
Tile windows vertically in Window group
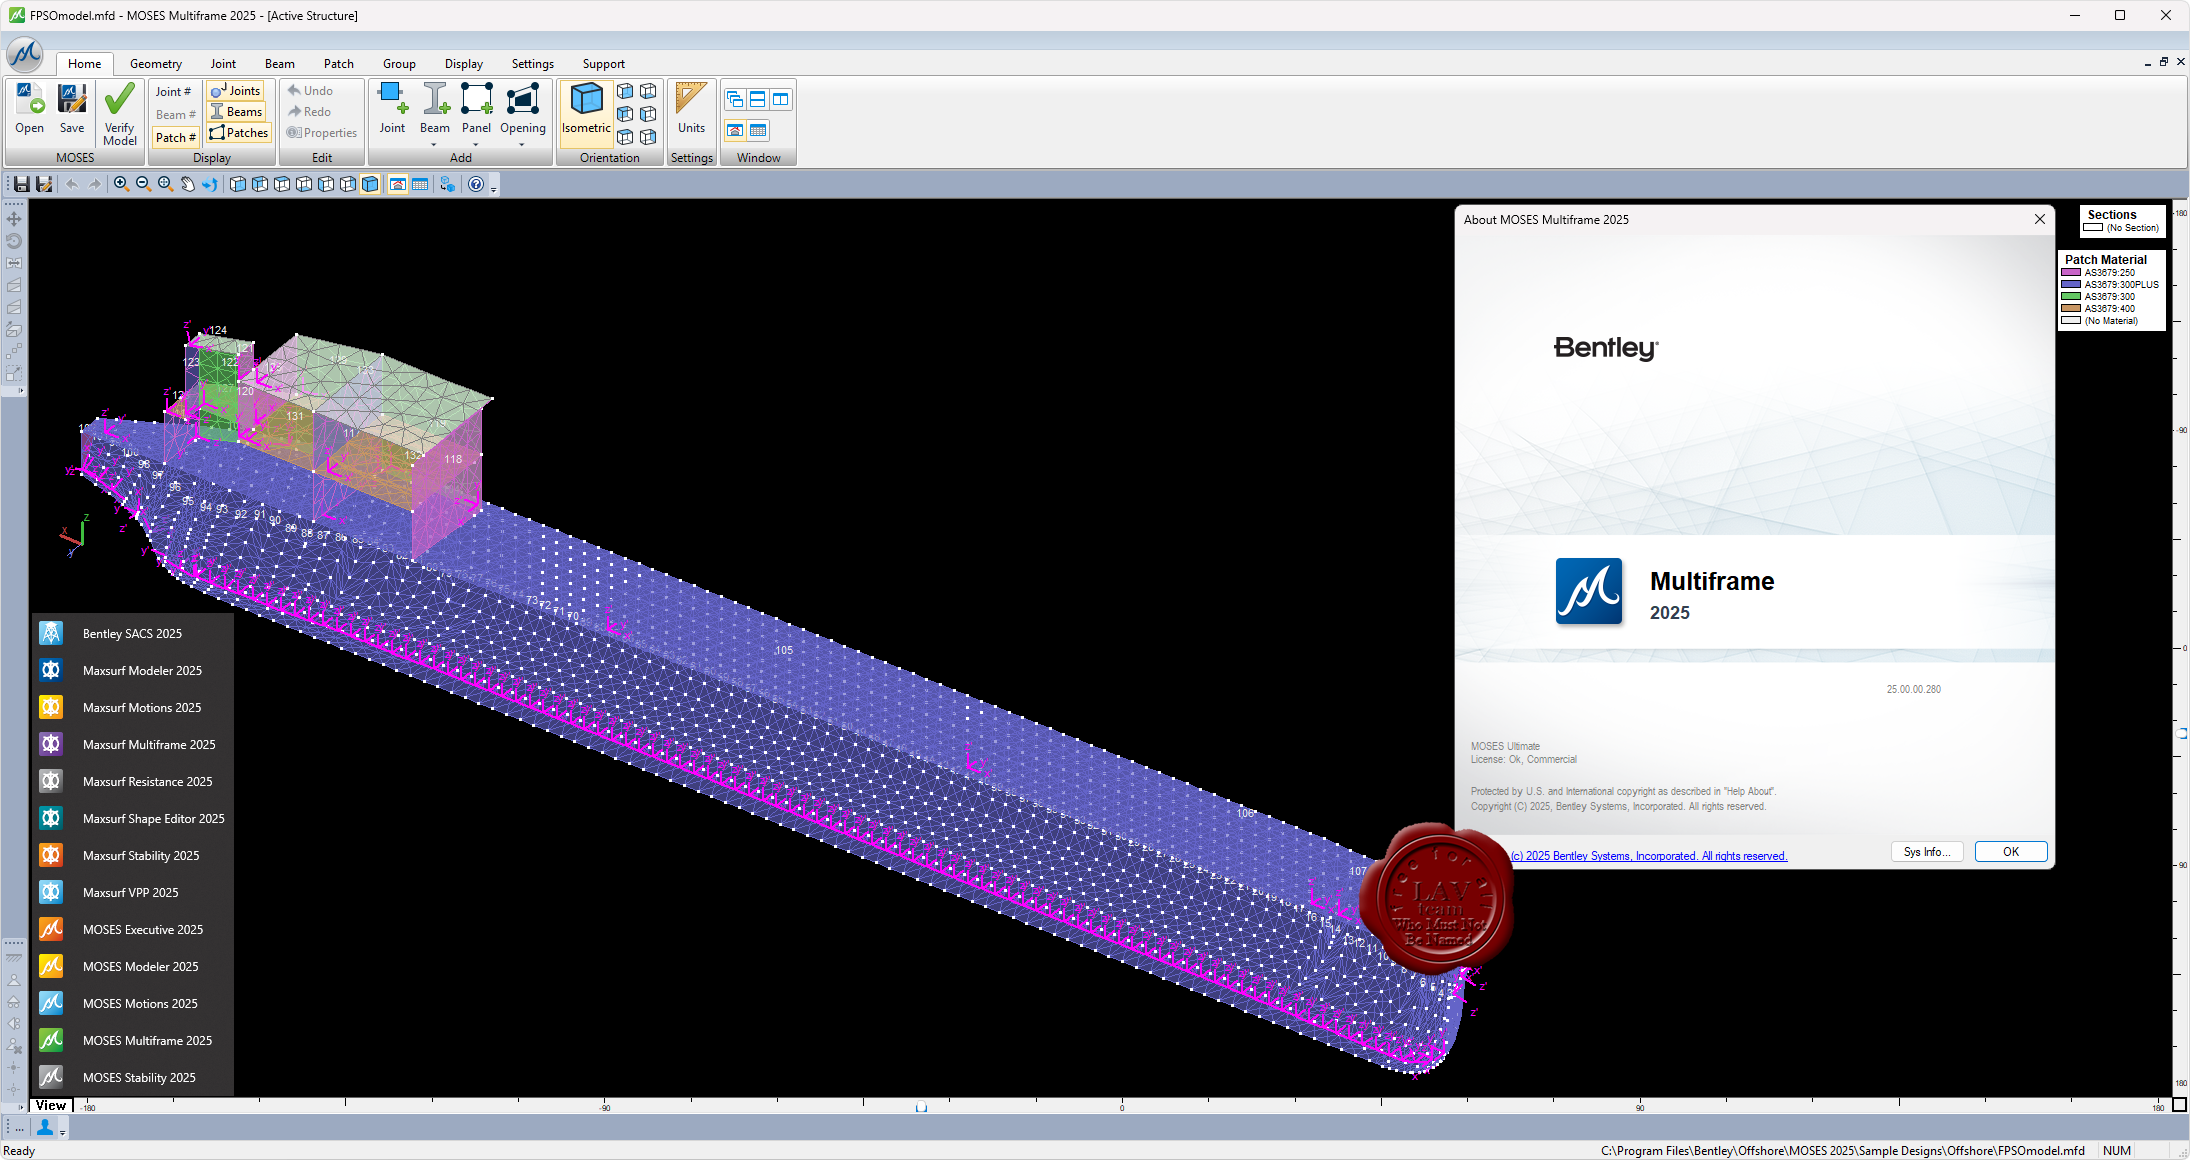tap(781, 99)
